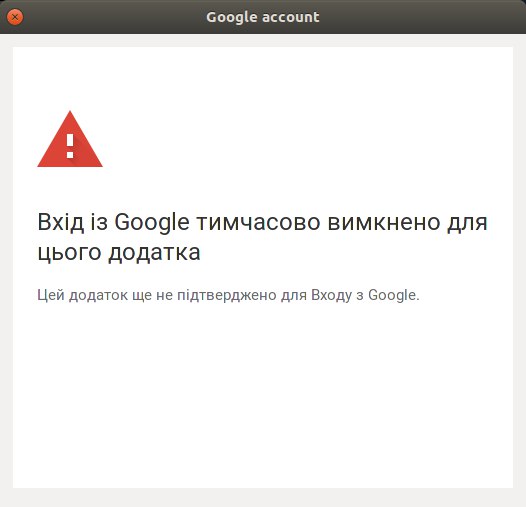This screenshot has width=526, height=507.
Task: Click the word "account" in the title bar
Action: tap(291, 17)
